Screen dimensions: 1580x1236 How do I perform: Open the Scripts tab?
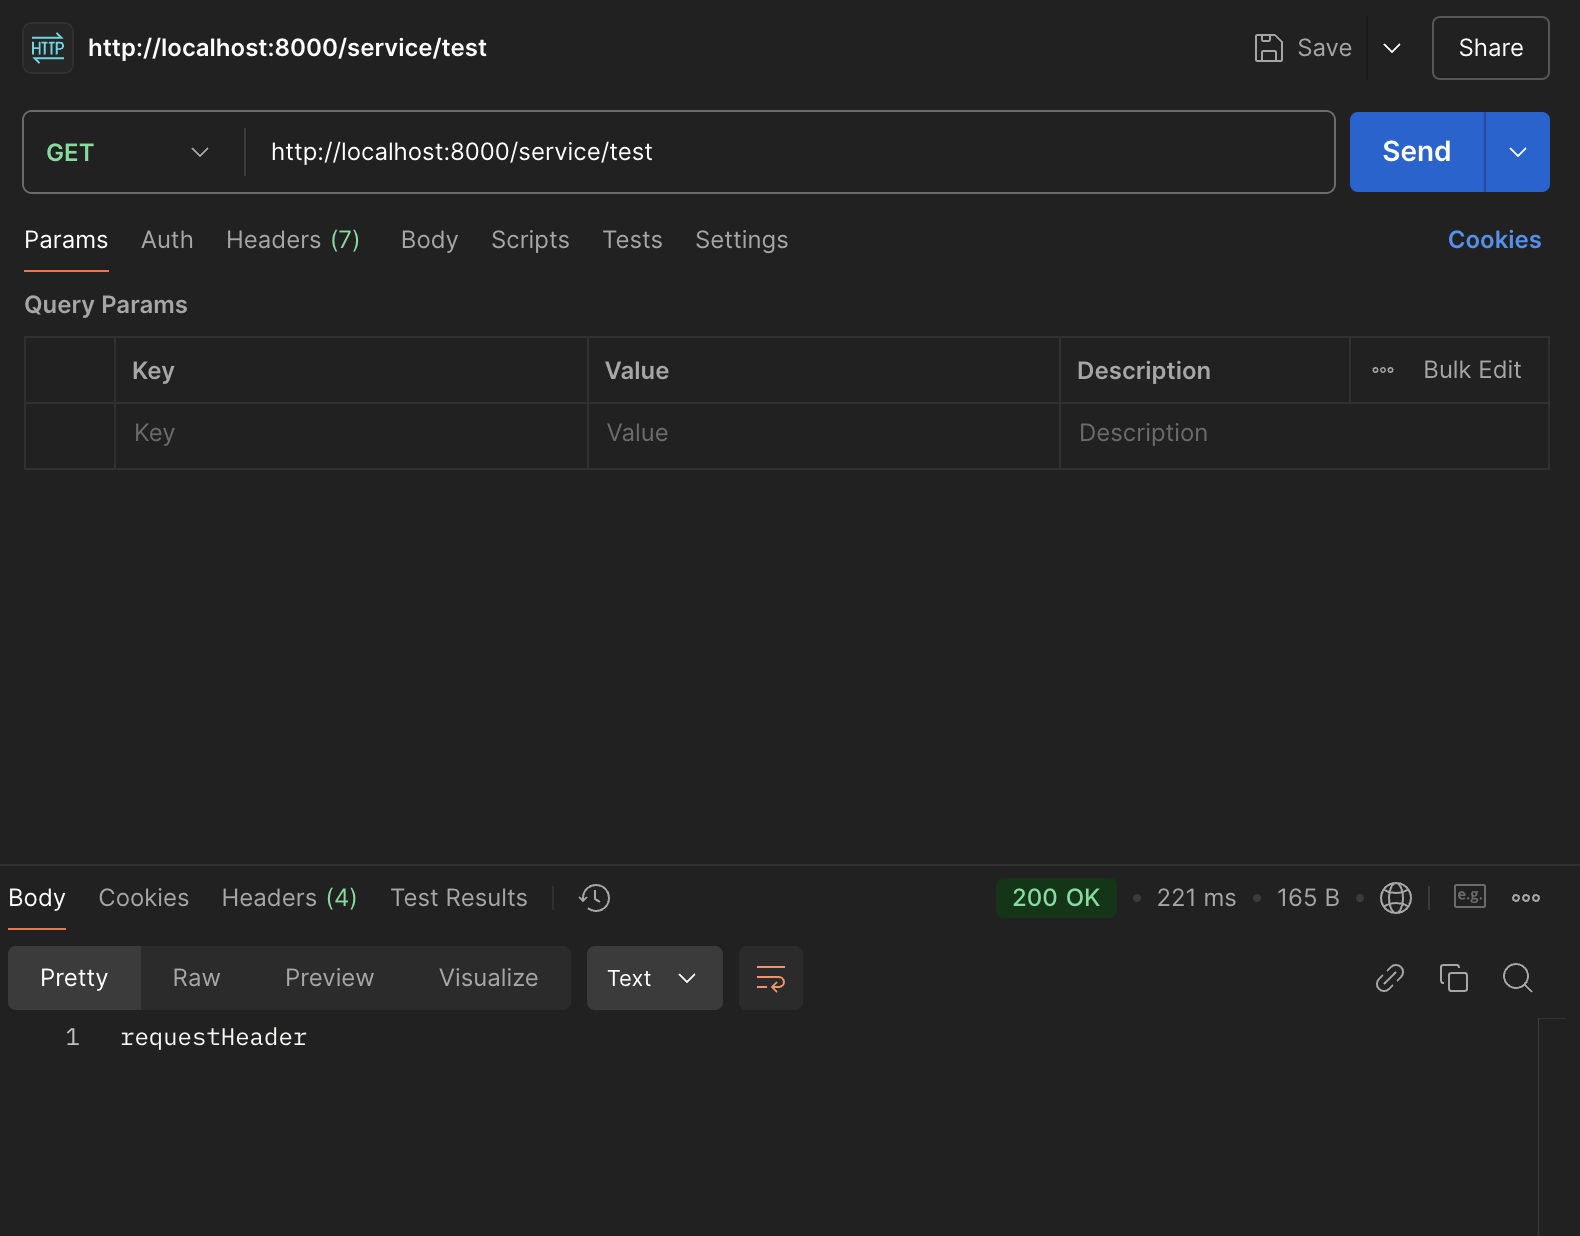530,240
